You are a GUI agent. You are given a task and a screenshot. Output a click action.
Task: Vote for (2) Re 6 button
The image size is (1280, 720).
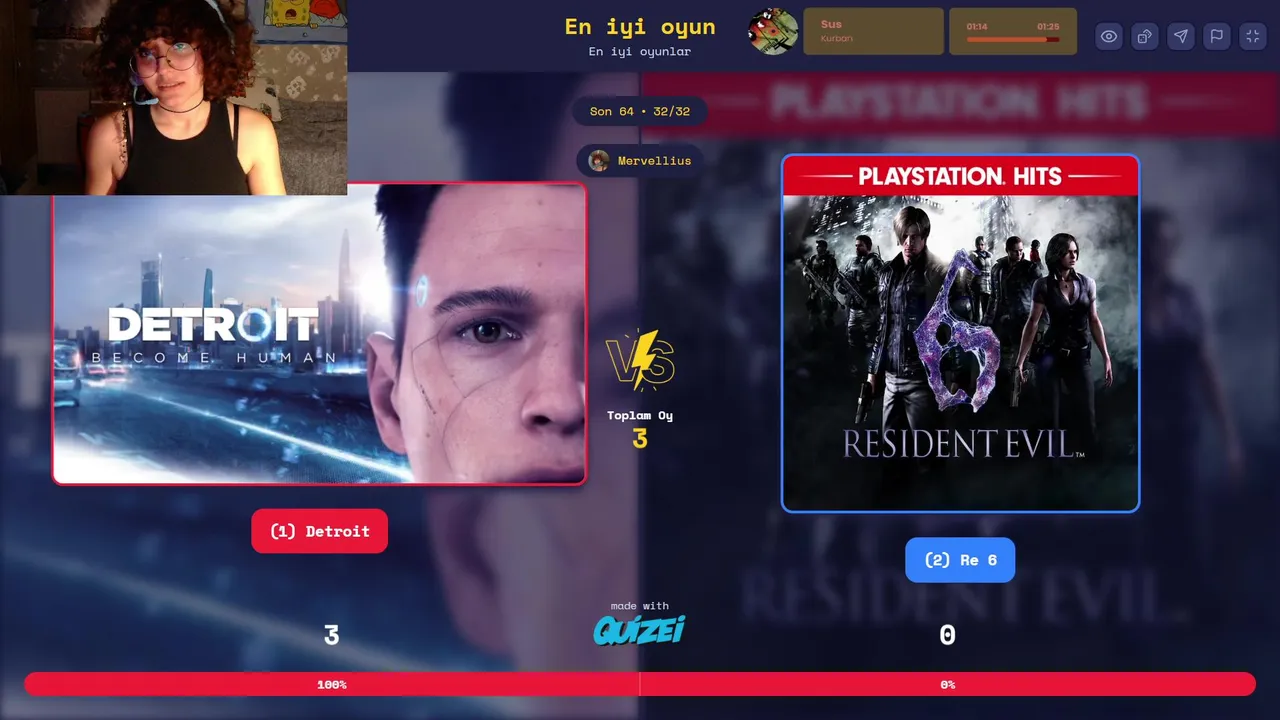coord(960,560)
